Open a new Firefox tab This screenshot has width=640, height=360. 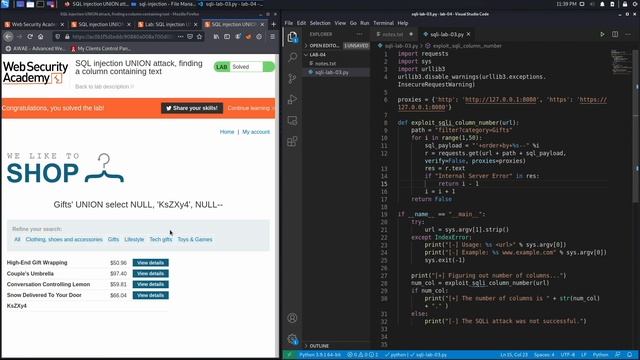[273, 24]
